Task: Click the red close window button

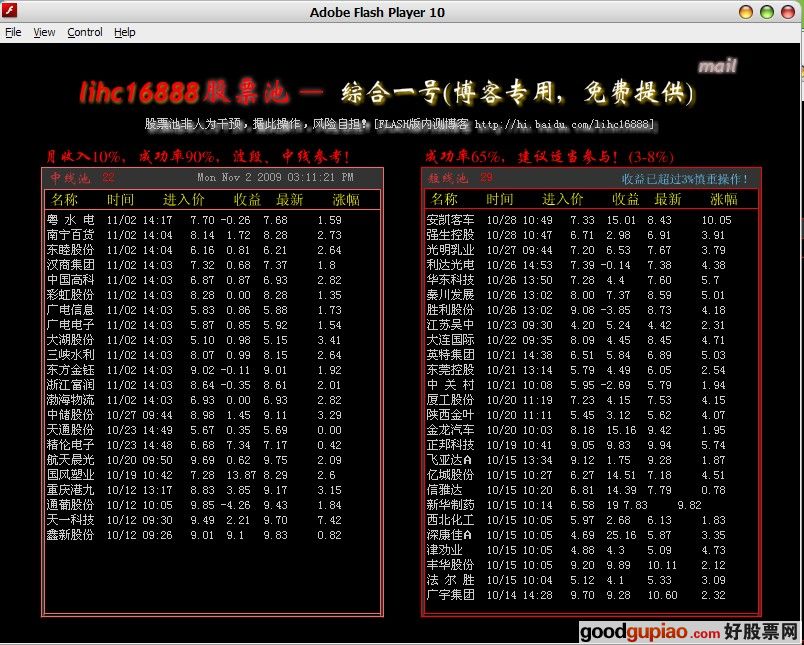Action: pyautogui.click(x=788, y=12)
